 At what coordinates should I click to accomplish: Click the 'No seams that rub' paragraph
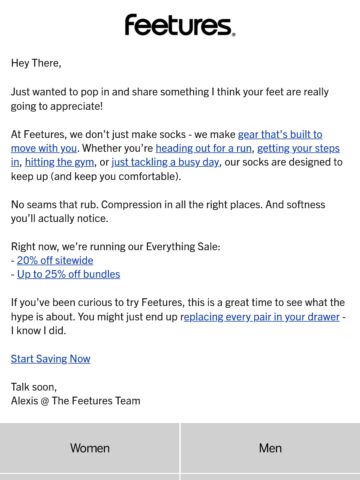[168, 211]
